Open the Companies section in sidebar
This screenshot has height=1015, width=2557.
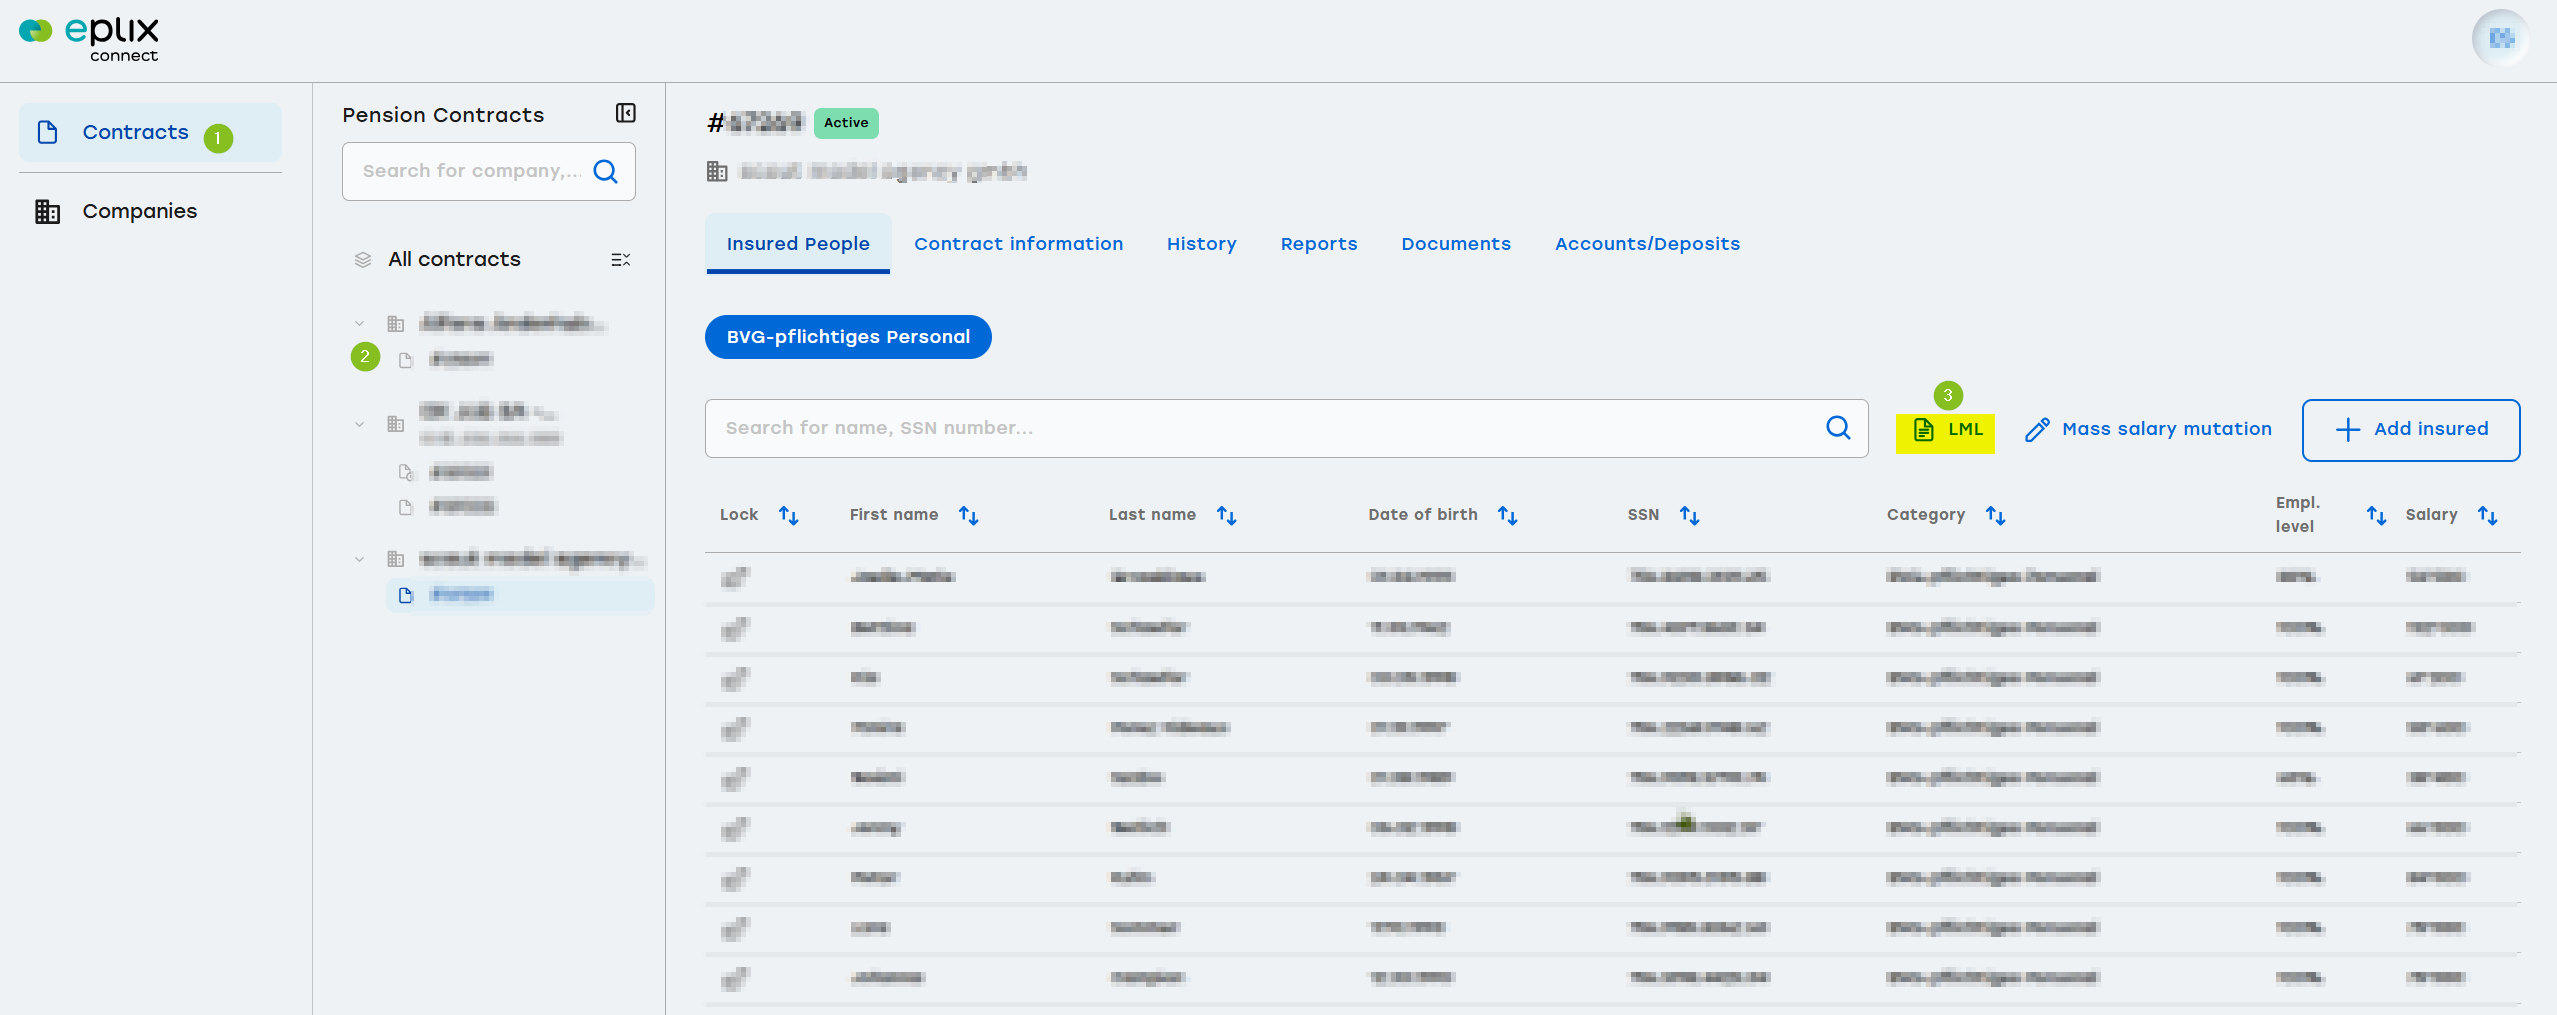150,211
